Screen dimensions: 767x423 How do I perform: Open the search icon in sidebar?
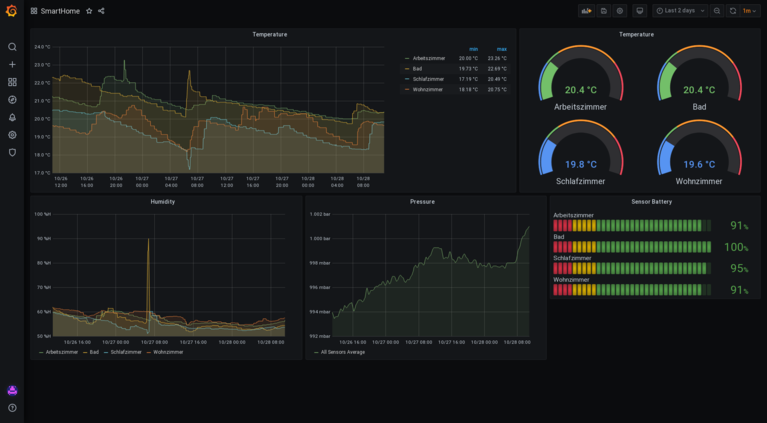[12, 47]
